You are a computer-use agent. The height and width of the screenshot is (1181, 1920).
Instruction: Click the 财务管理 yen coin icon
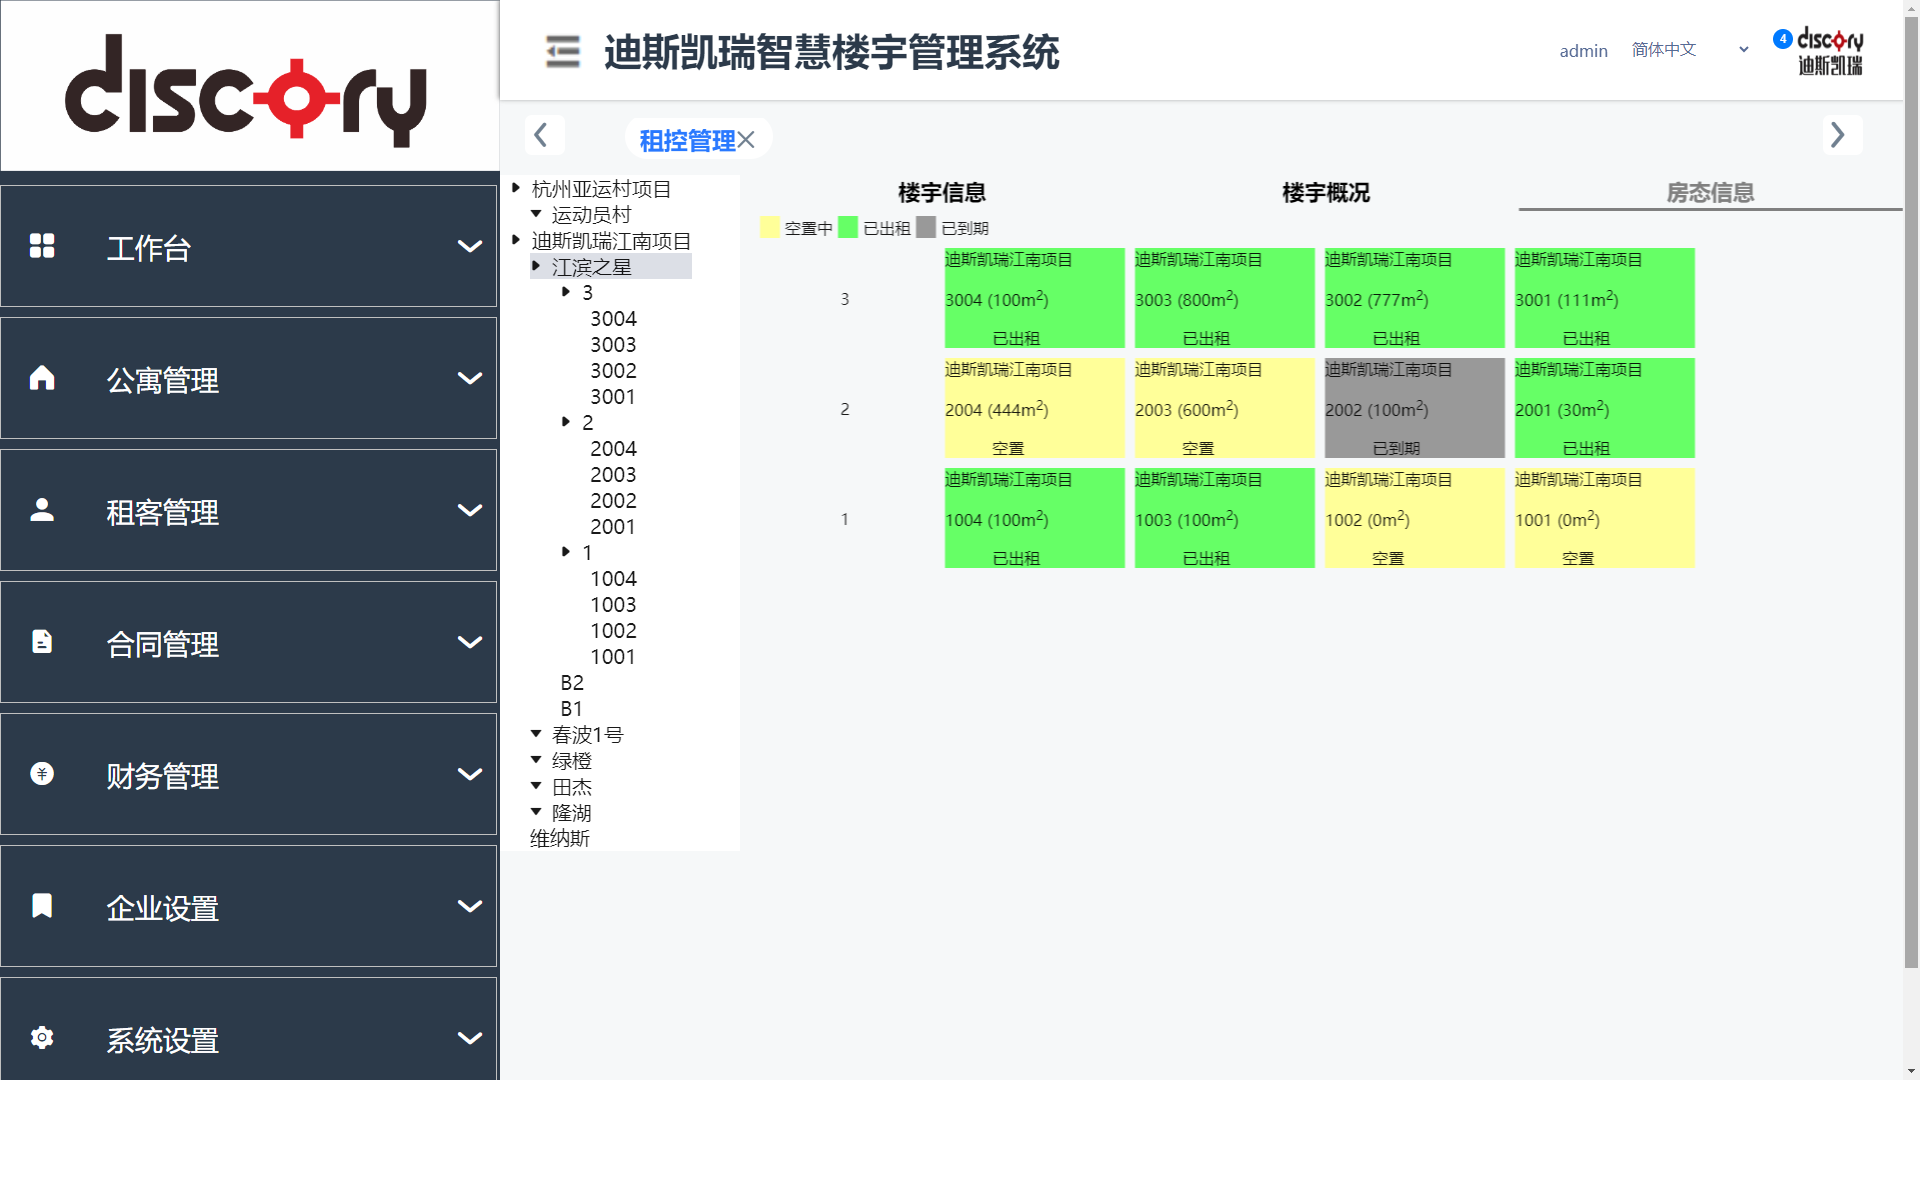click(x=42, y=774)
